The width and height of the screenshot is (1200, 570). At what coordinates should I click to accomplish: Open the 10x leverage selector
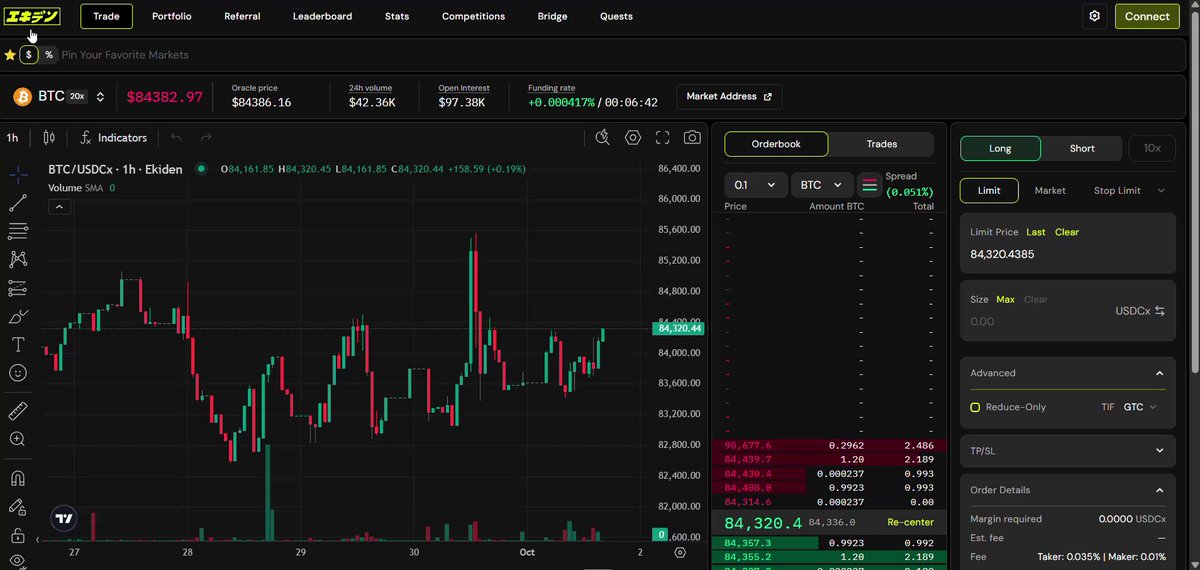click(x=1152, y=148)
